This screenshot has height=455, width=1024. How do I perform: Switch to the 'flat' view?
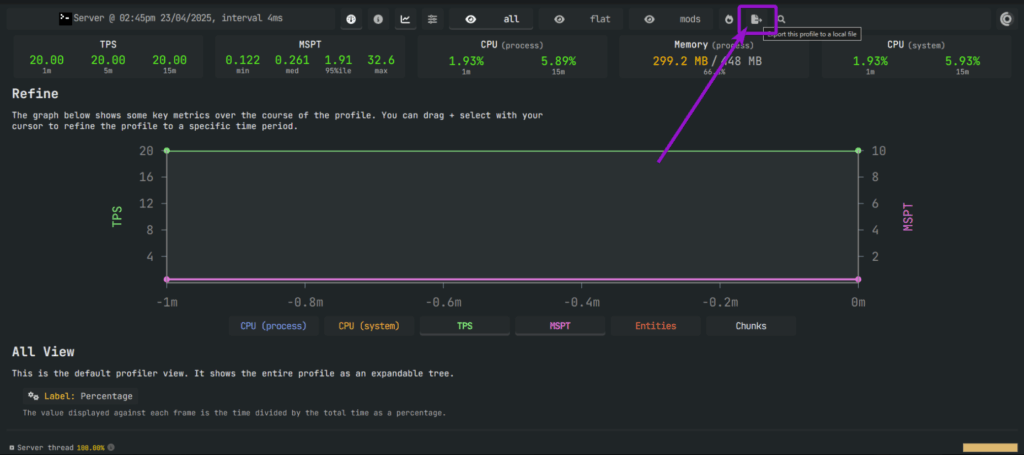581,20
